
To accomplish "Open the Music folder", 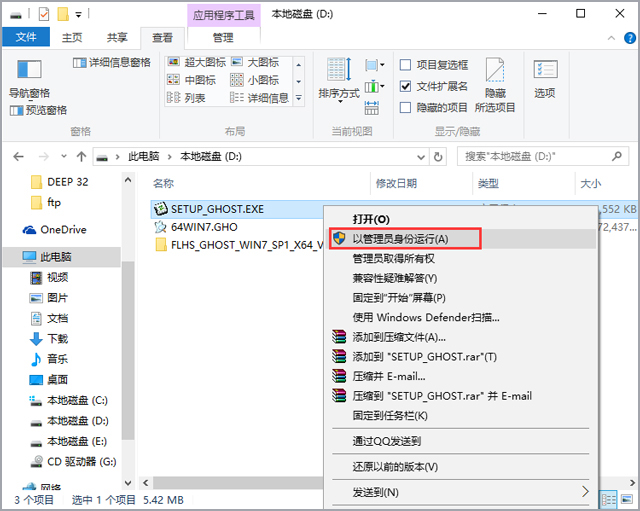I will click(49, 359).
